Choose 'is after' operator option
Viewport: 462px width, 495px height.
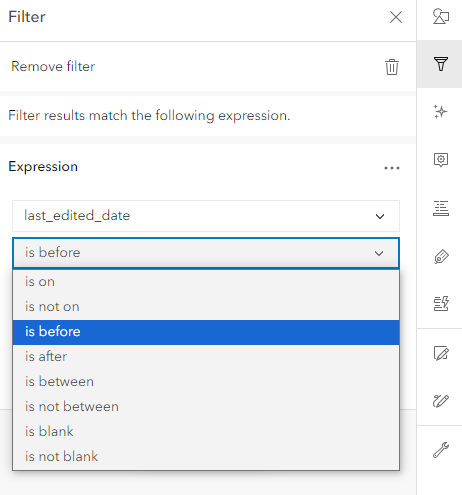206,357
